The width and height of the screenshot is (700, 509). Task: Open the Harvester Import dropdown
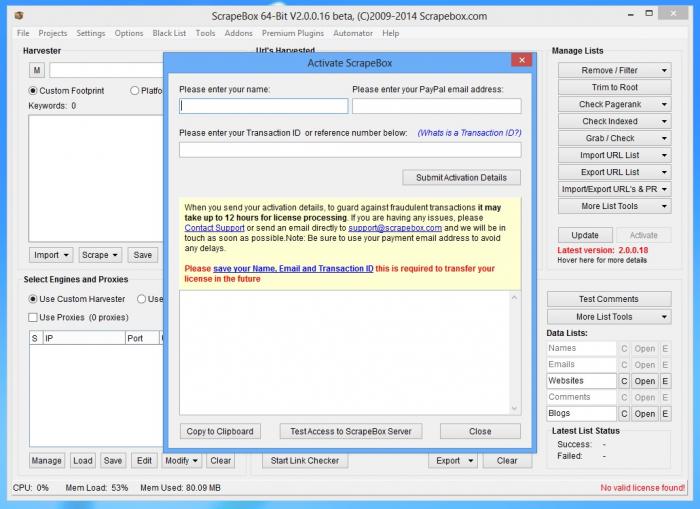(x=51, y=255)
